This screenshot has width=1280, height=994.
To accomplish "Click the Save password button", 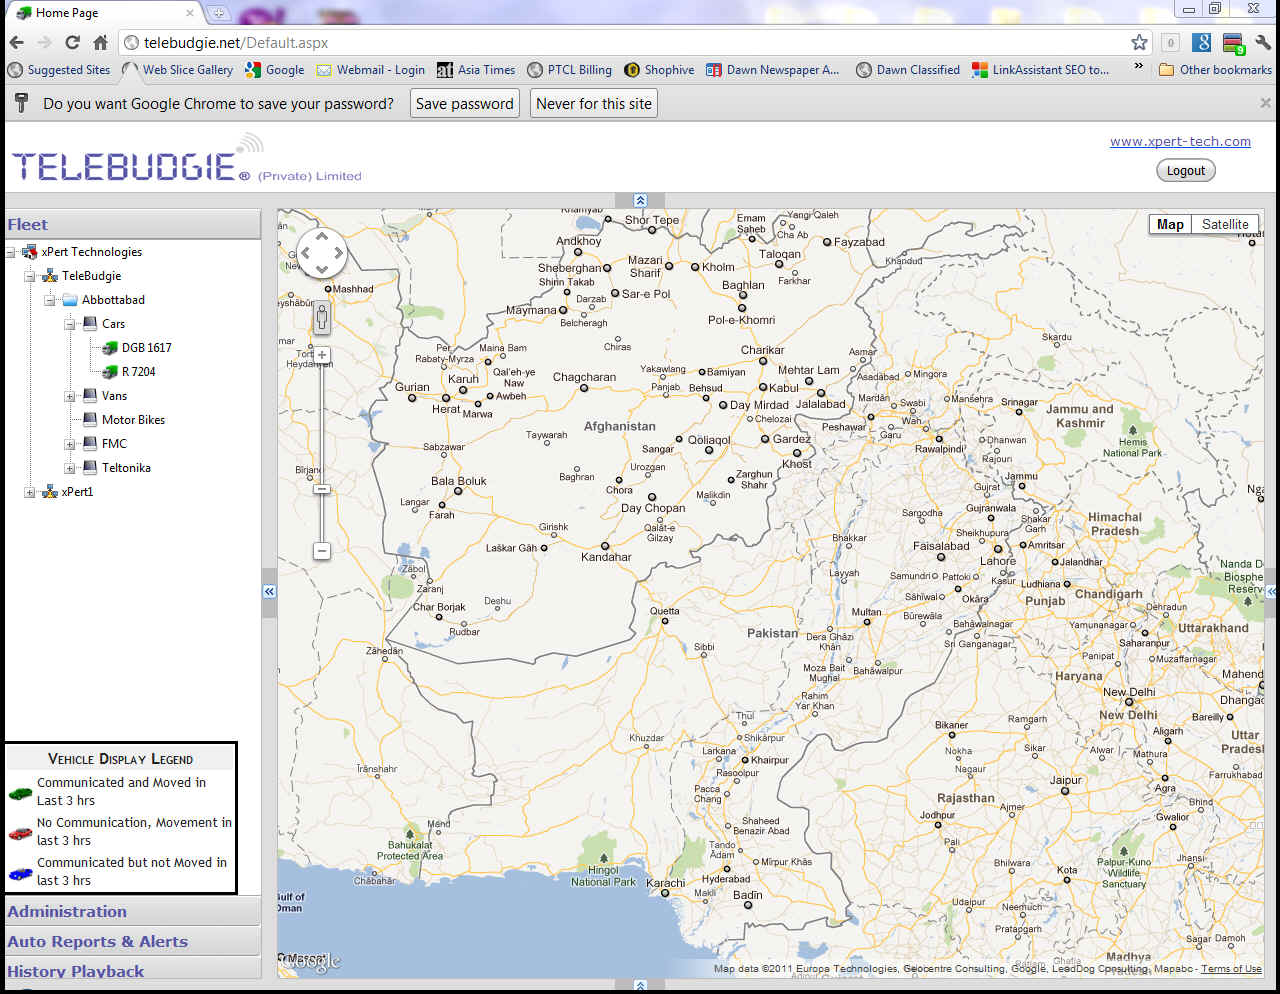I will pyautogui.click(x=465, y=104).
